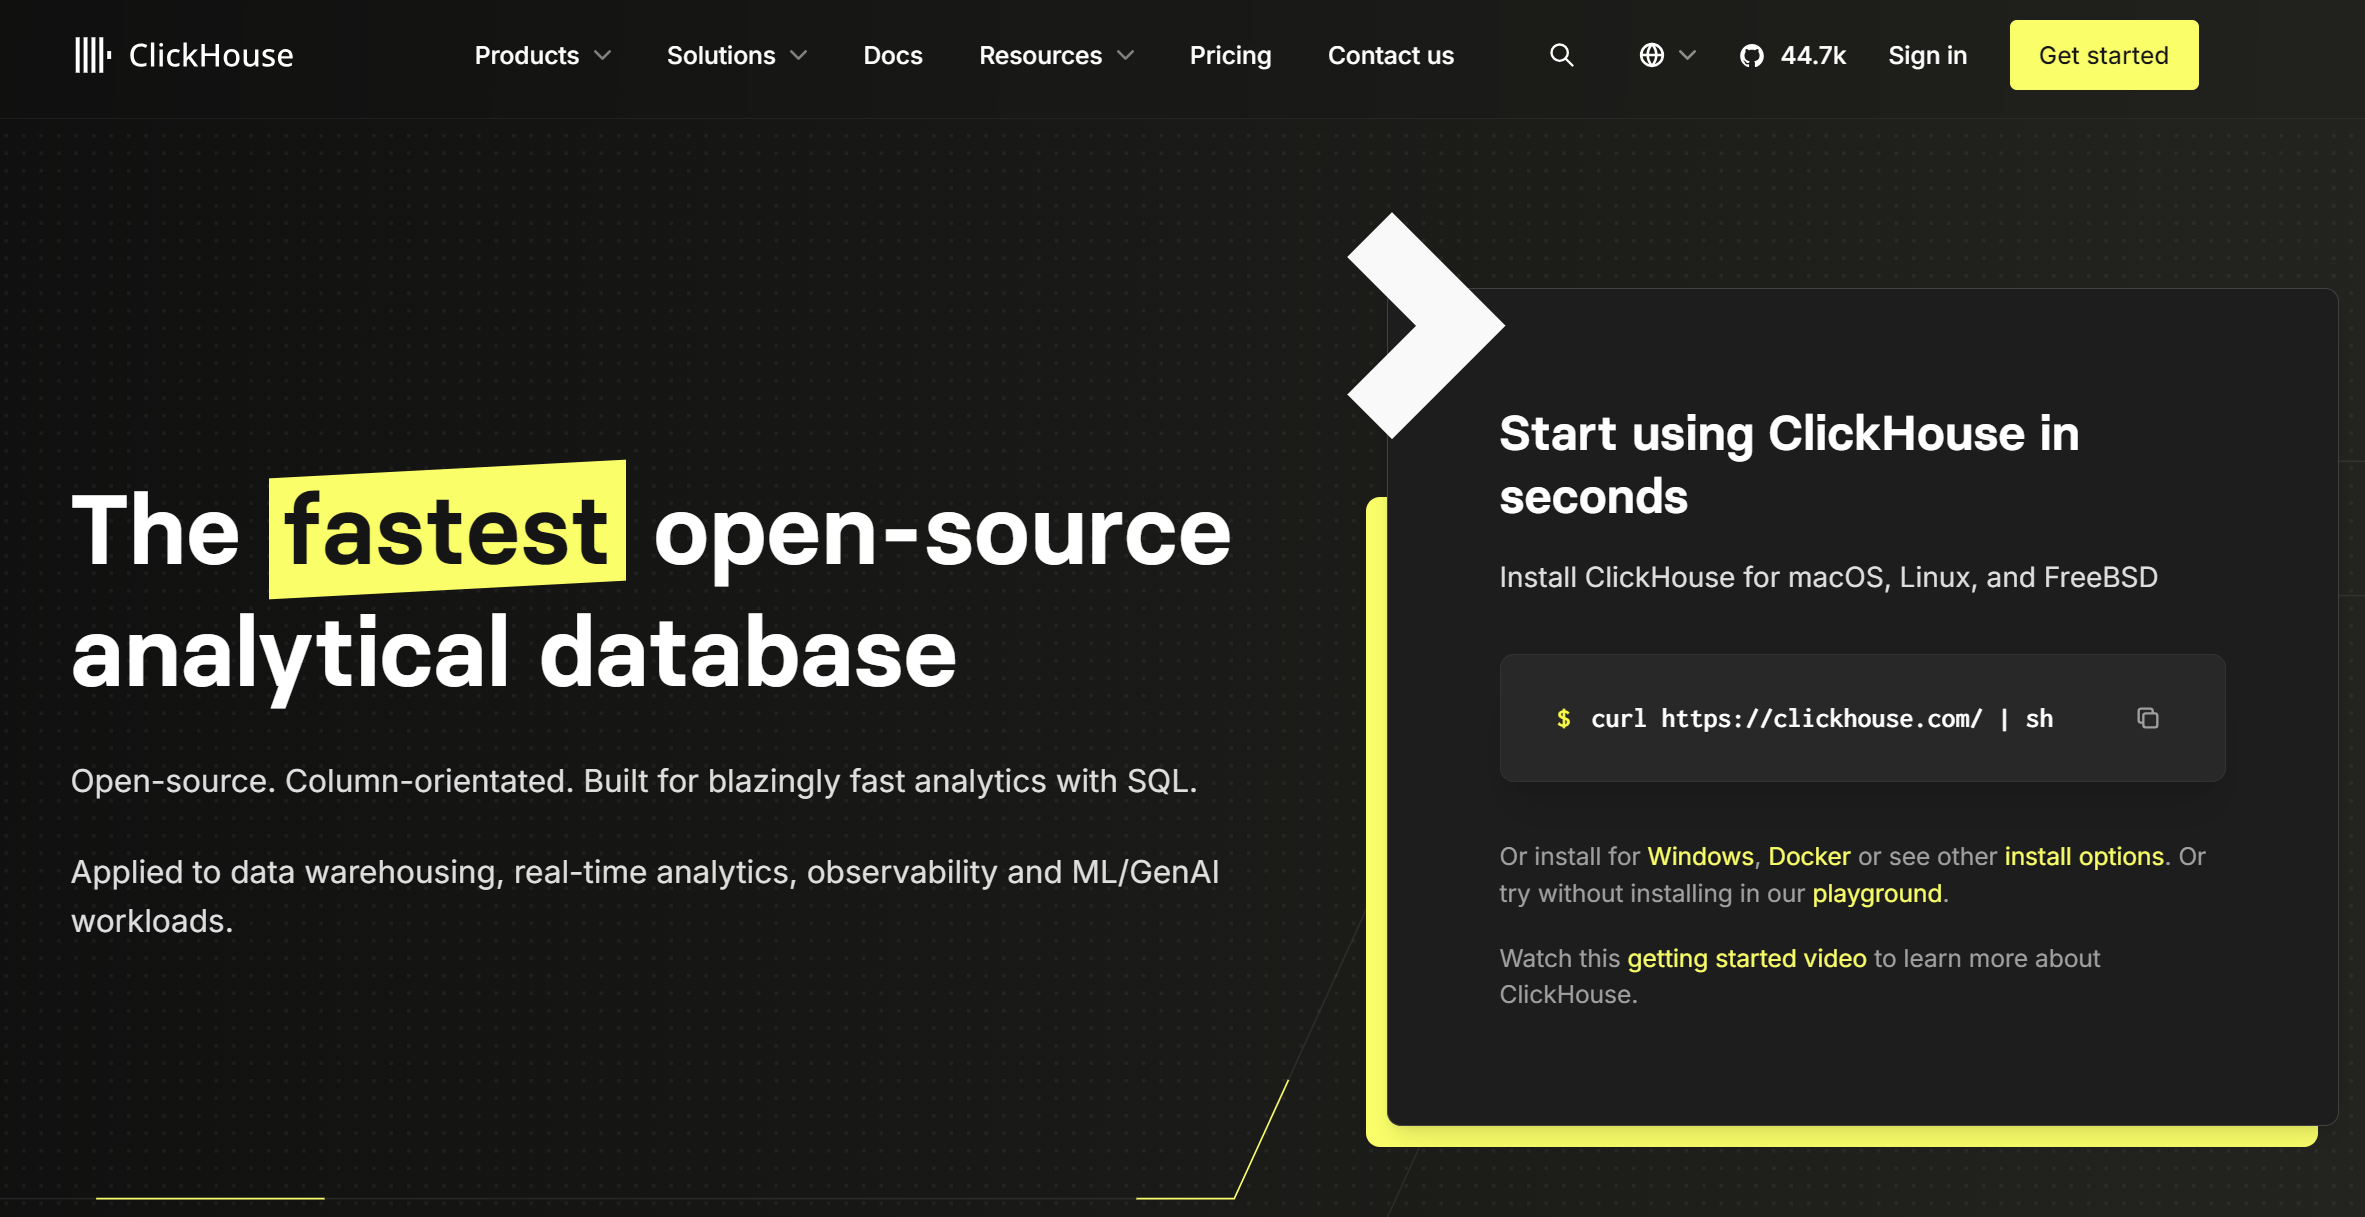2365x1217 pixels.
Task: Click the 44.7k GitHub stars count
Action: [x=1813, y=55]
